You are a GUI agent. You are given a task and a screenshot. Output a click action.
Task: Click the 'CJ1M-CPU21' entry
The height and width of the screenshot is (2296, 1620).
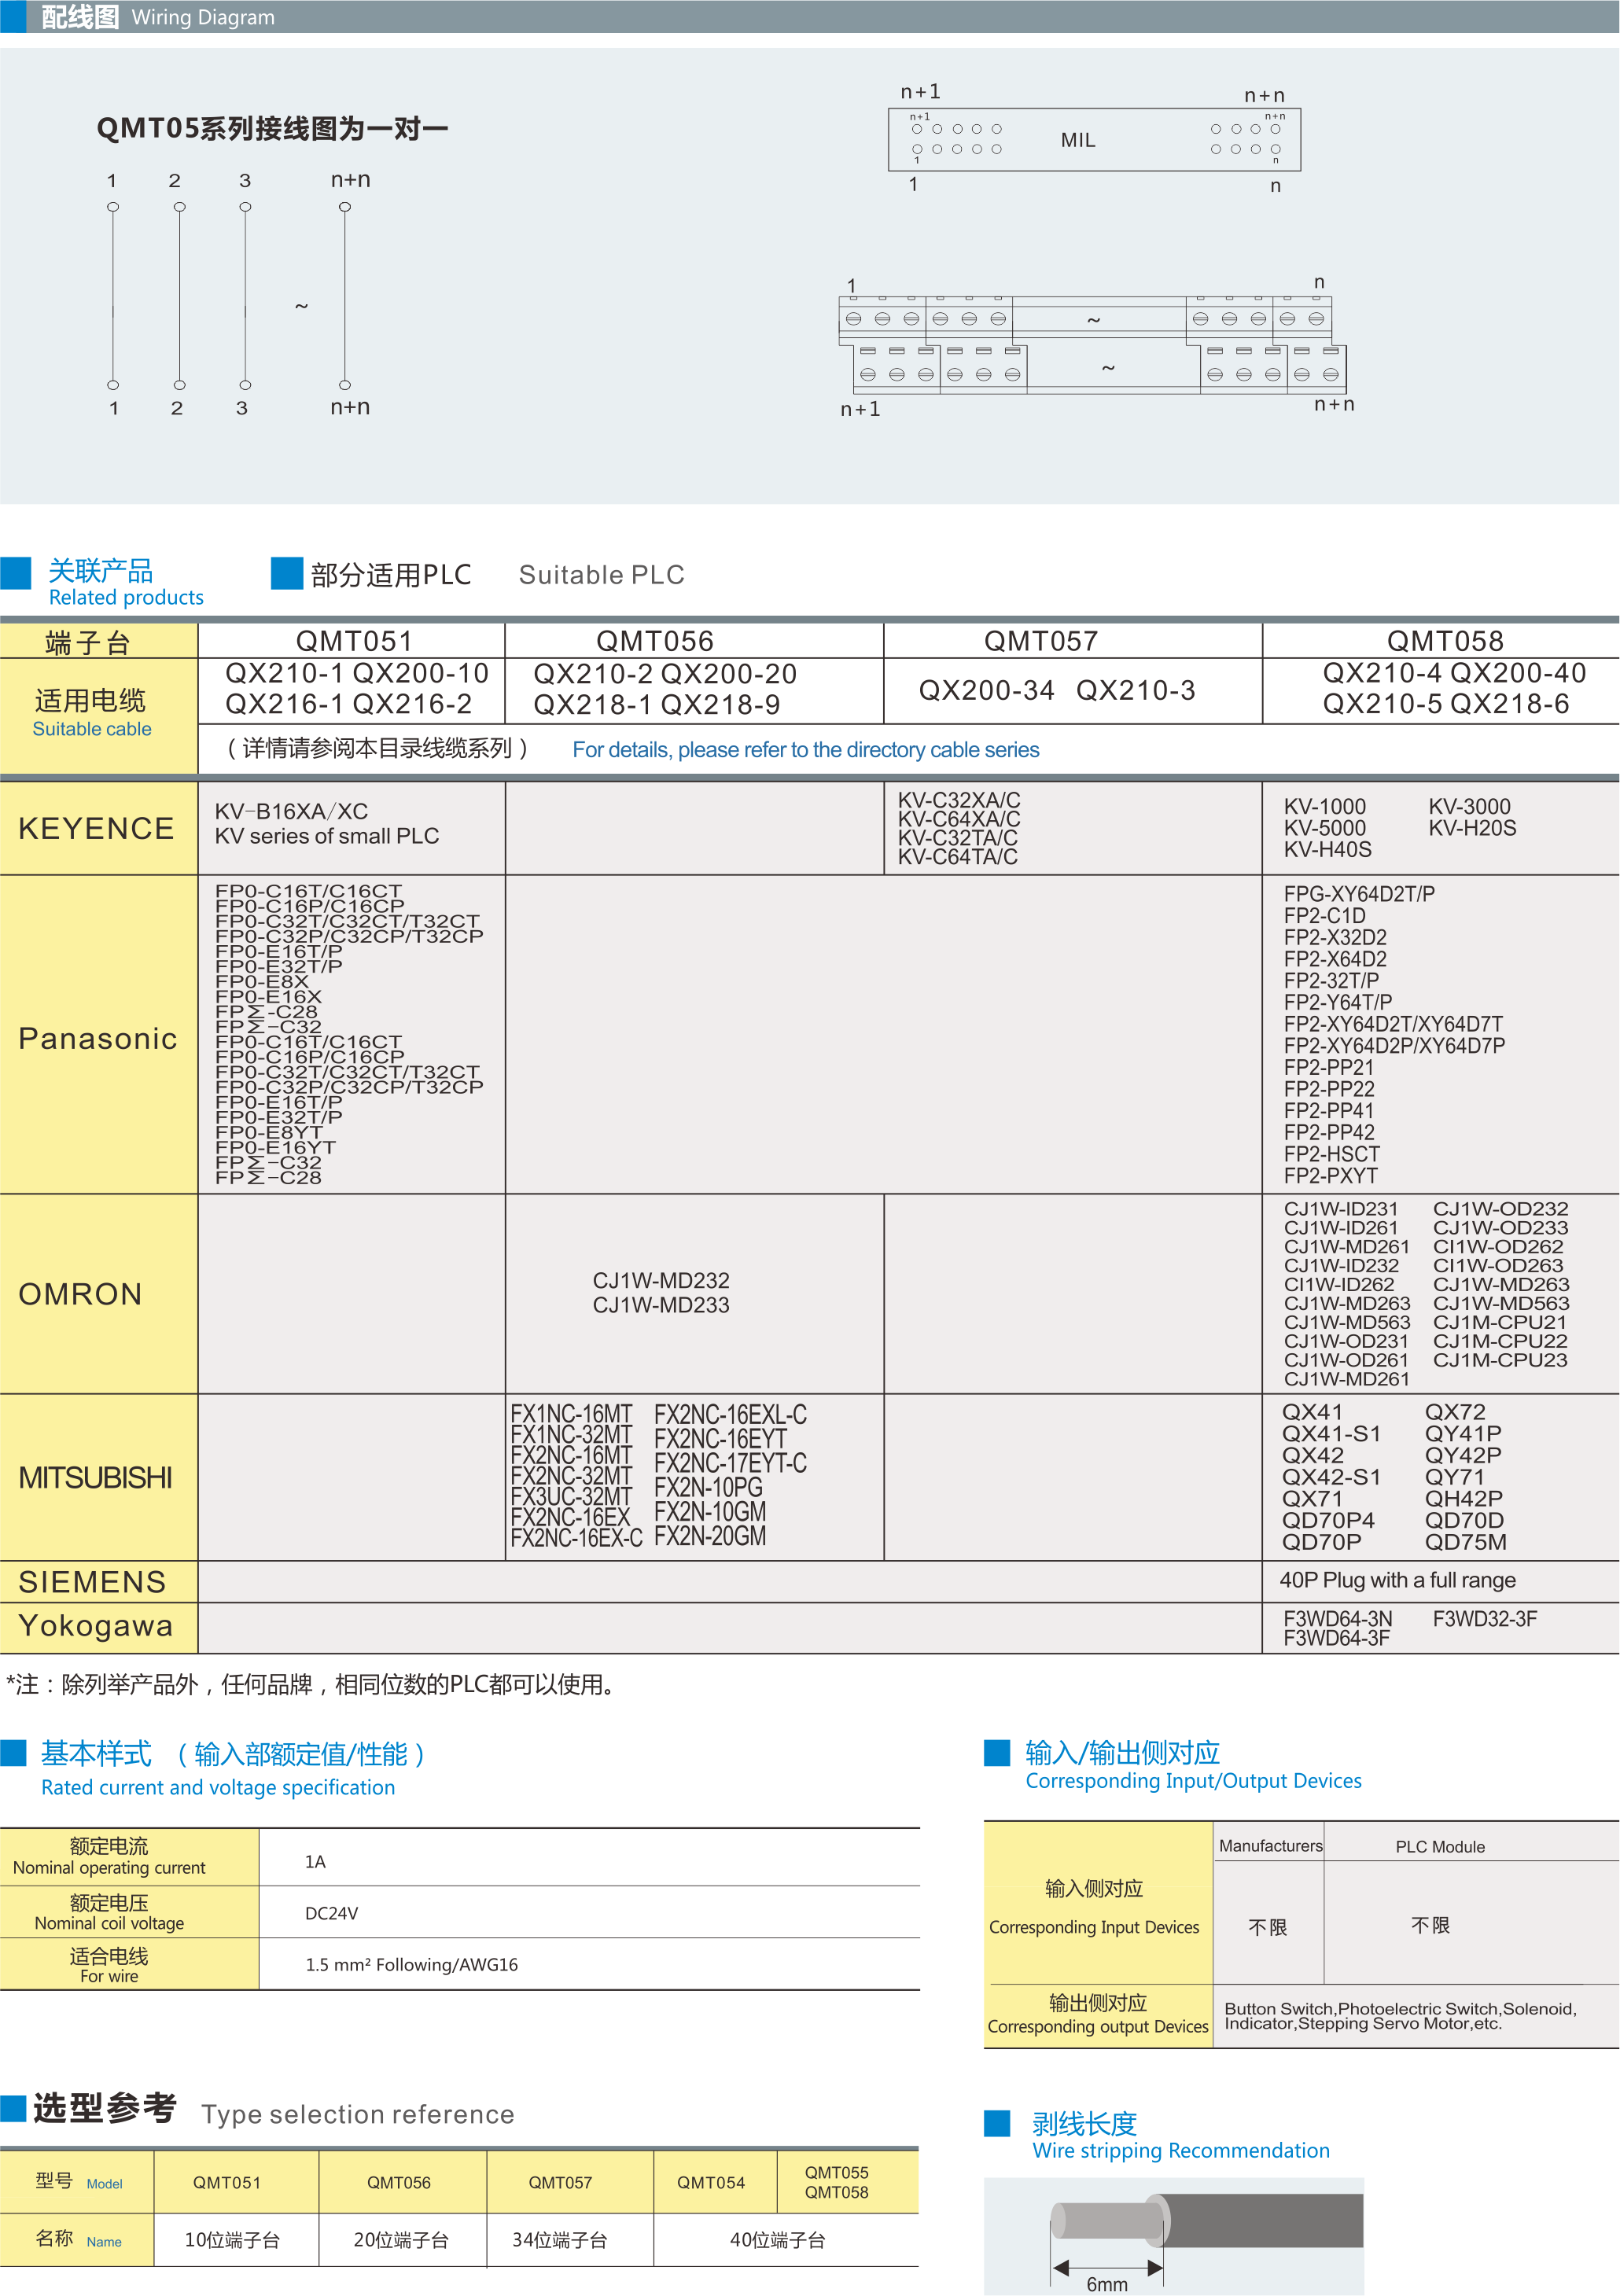pyautogui.click(x=1500, y=1322)
